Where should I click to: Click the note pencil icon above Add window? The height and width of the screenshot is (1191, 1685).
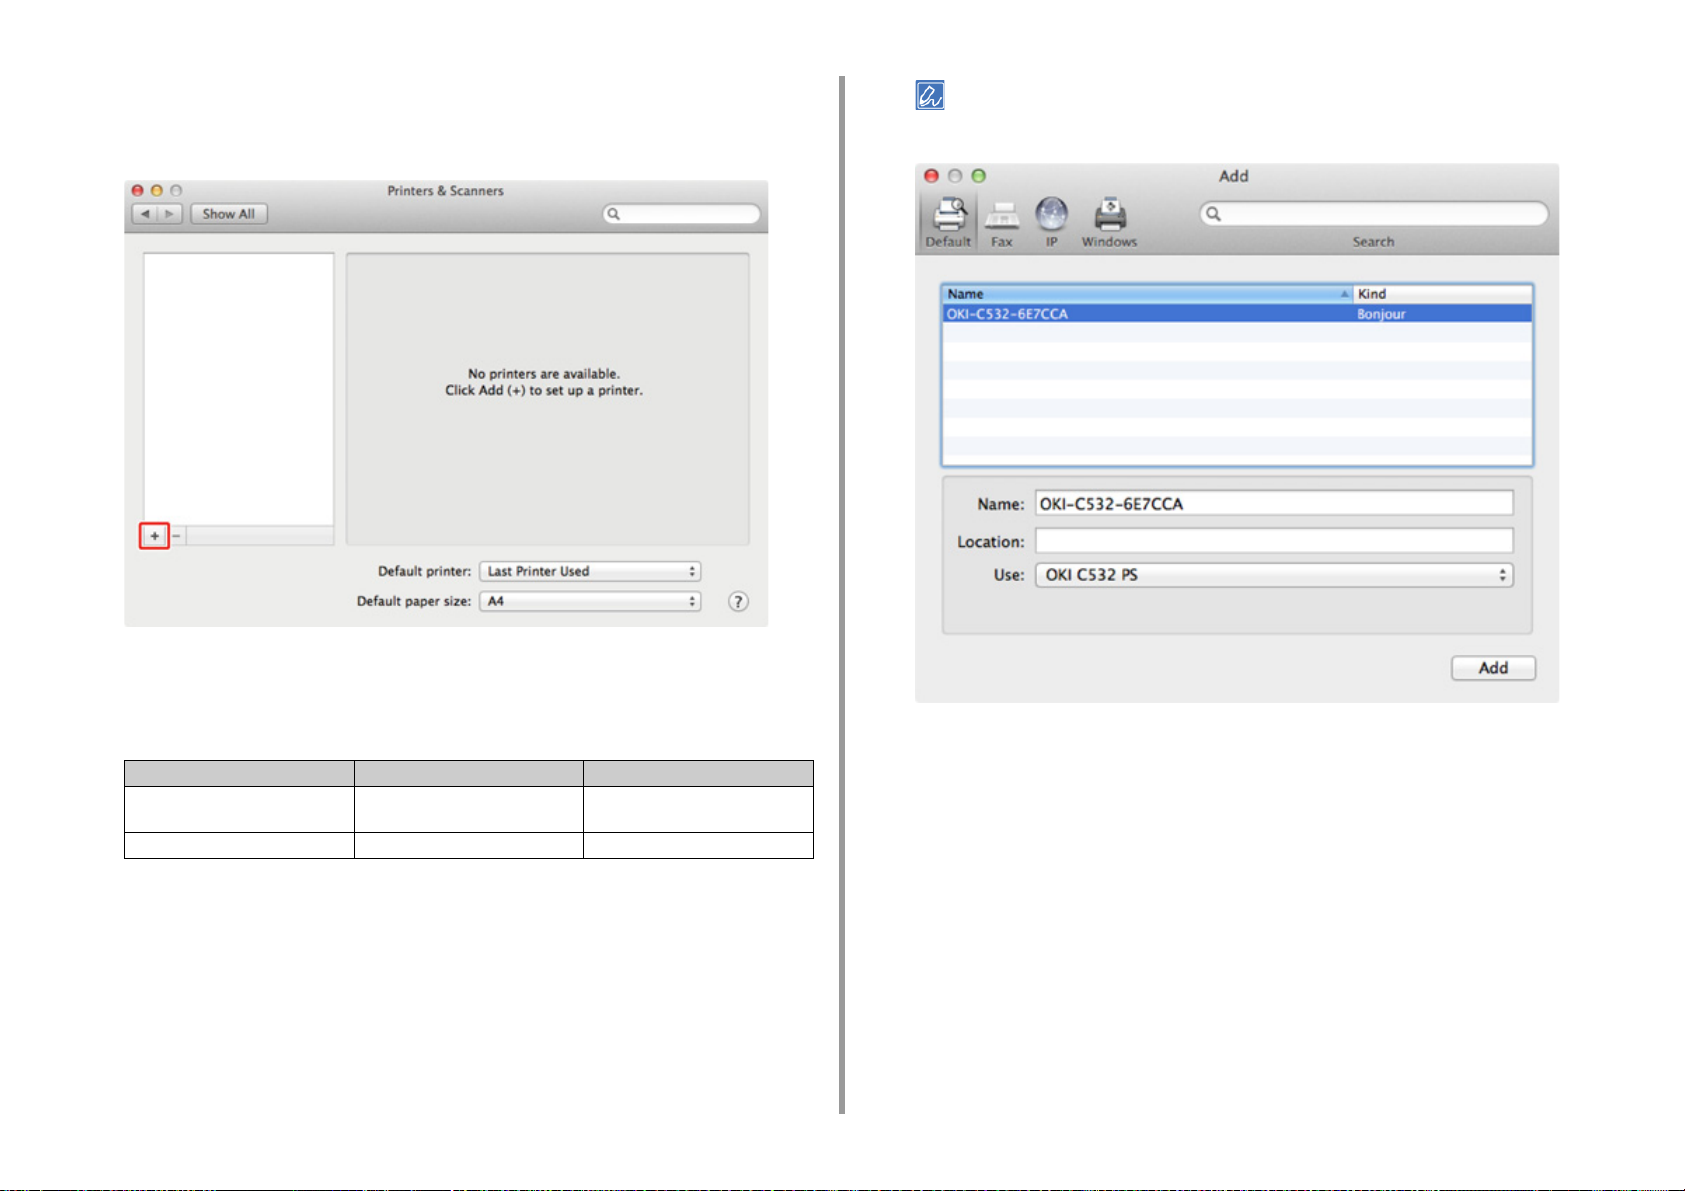[930, 95]
